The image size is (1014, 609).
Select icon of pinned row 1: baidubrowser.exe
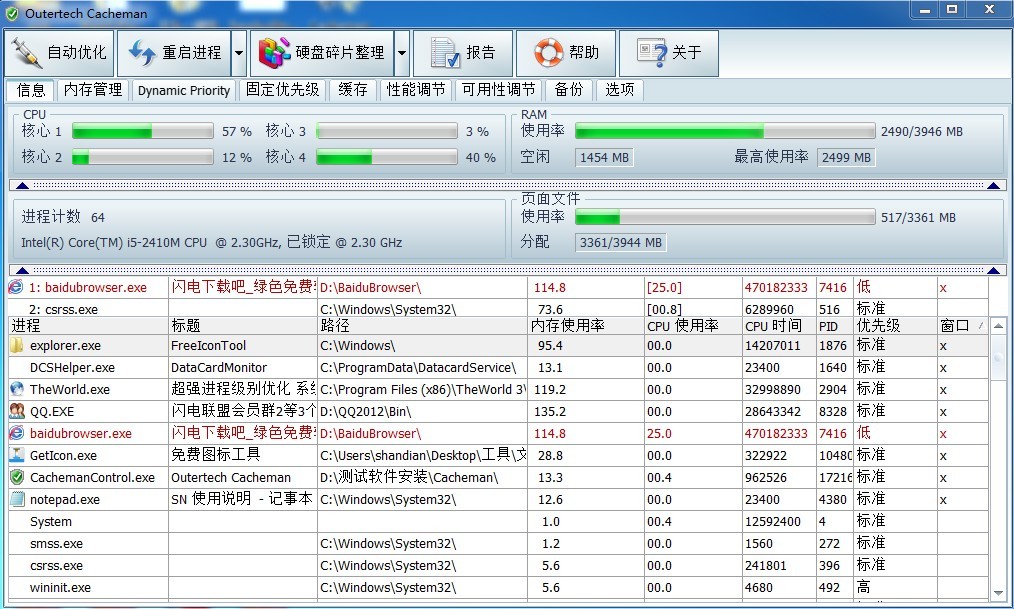[x=16, y=287]
